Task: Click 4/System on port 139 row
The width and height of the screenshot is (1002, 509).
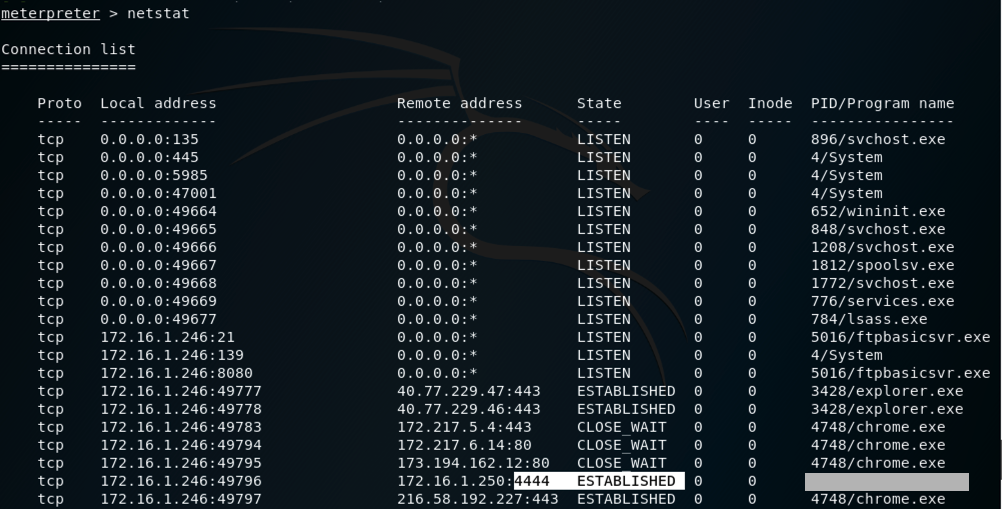Action: click(847, 355)
